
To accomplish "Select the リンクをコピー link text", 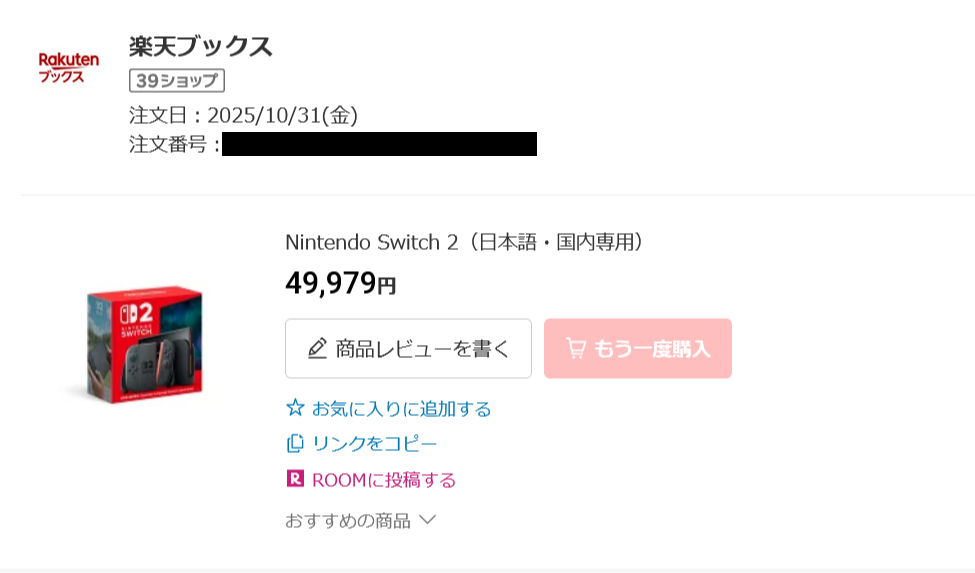I will (375, 444).
